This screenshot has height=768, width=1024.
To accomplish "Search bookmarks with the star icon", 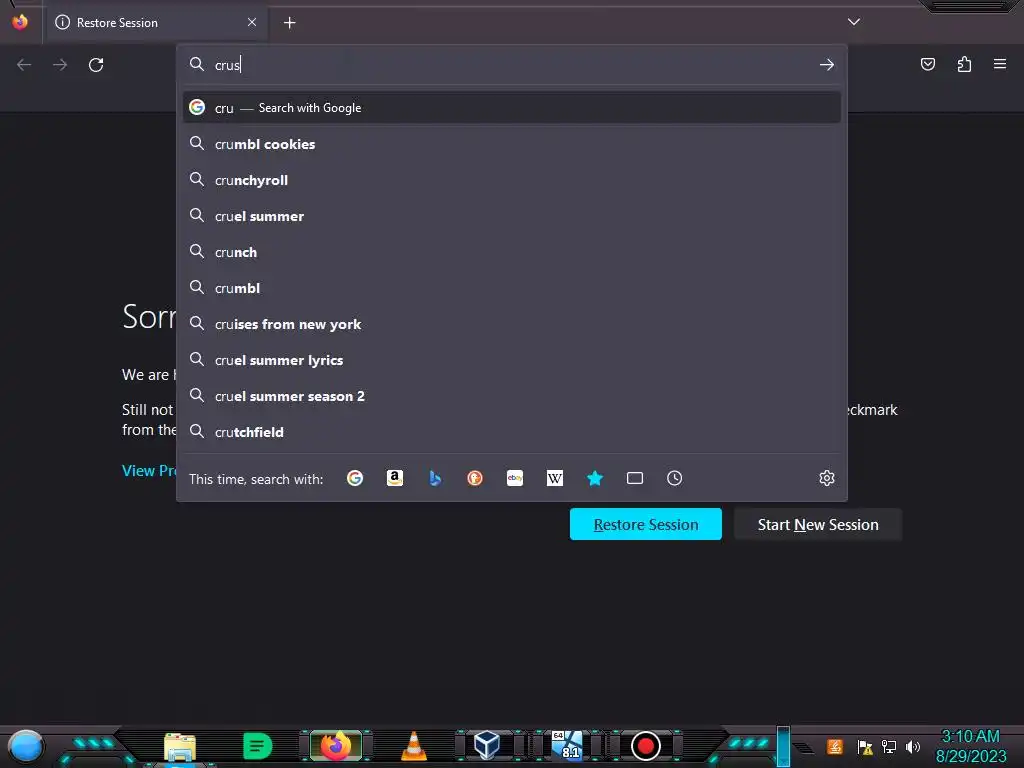I will [x=594, y=478].
